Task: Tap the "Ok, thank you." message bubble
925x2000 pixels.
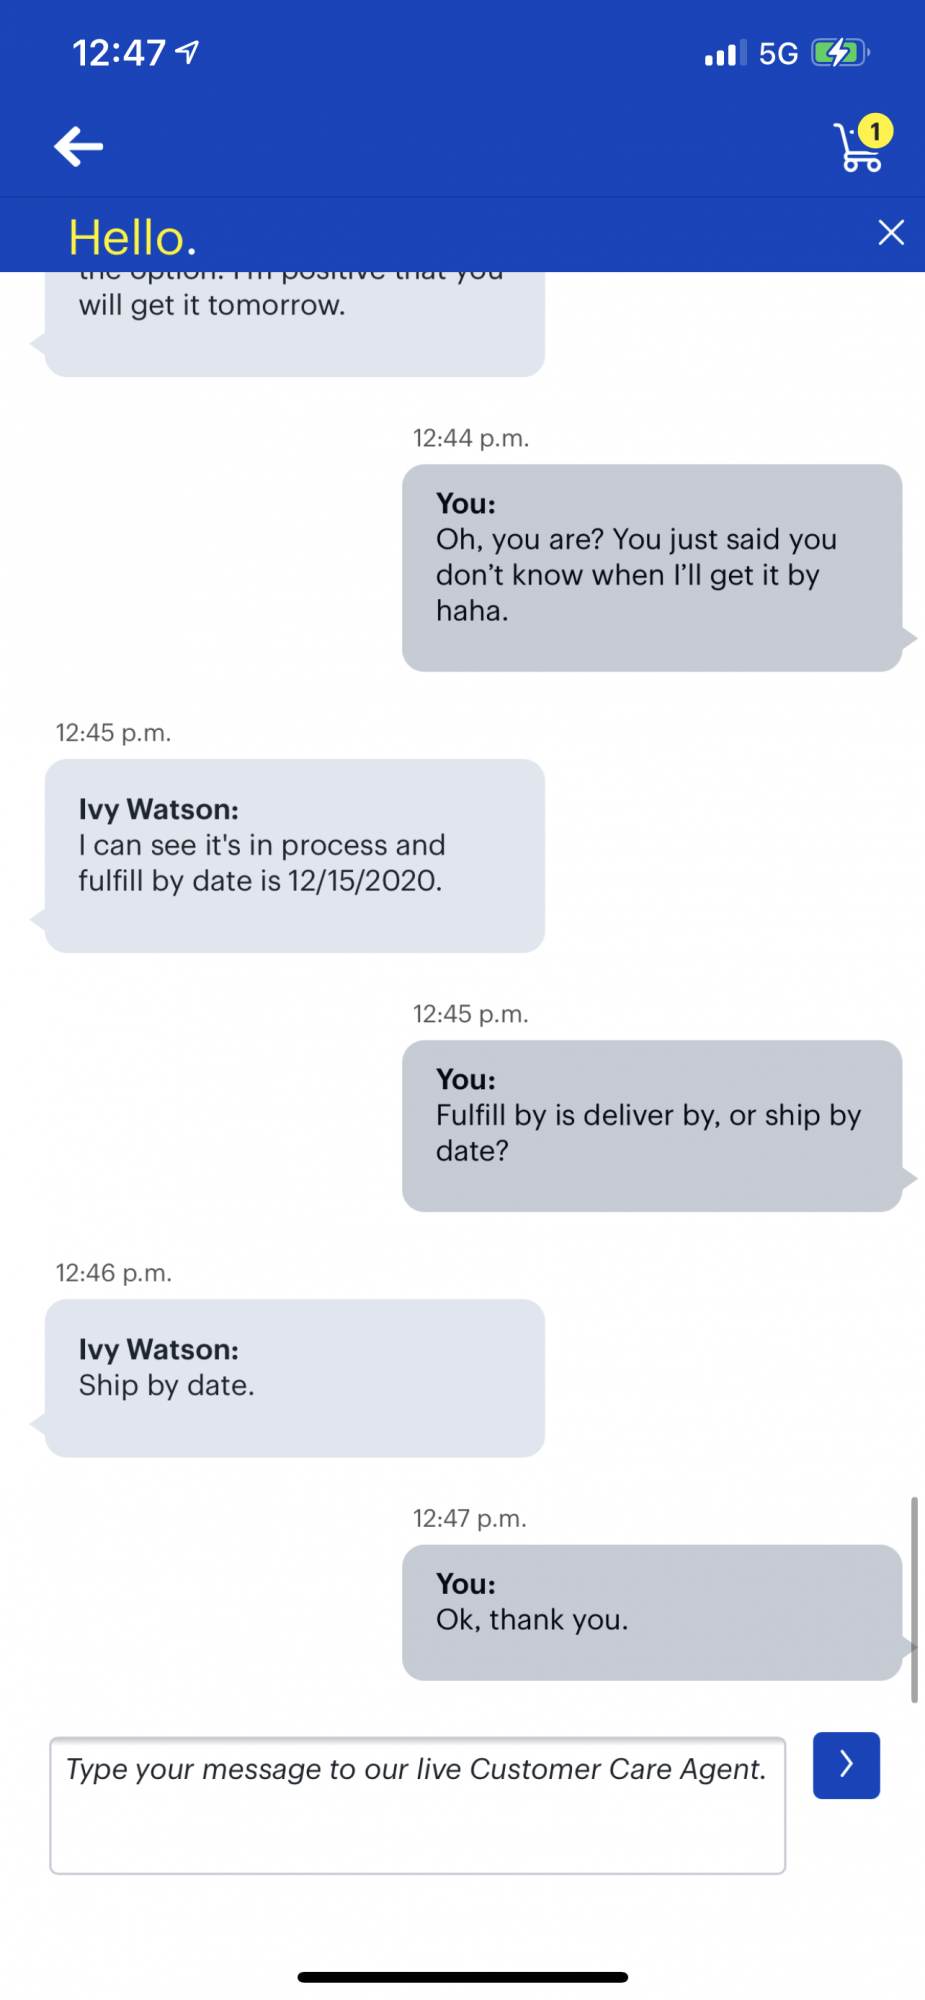Action: pos(651,1612)
